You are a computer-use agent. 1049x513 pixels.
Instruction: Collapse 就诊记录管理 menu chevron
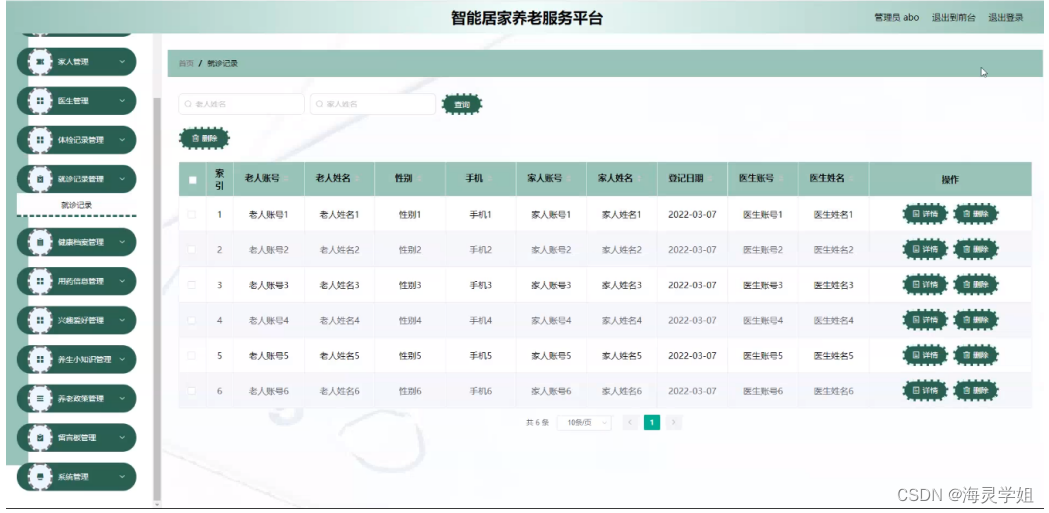pos(122,179)
